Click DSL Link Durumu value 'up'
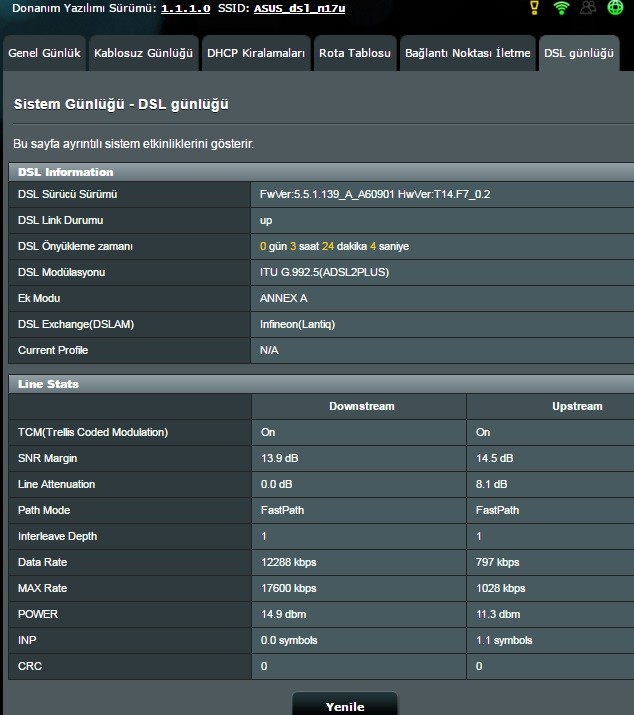634x715 pixels. (266, 220)
